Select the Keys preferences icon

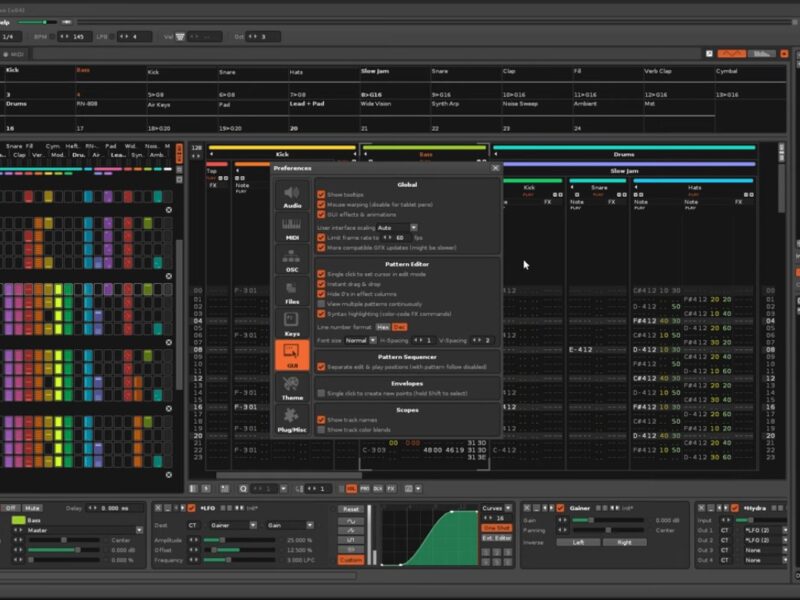[x=292, y=324]
